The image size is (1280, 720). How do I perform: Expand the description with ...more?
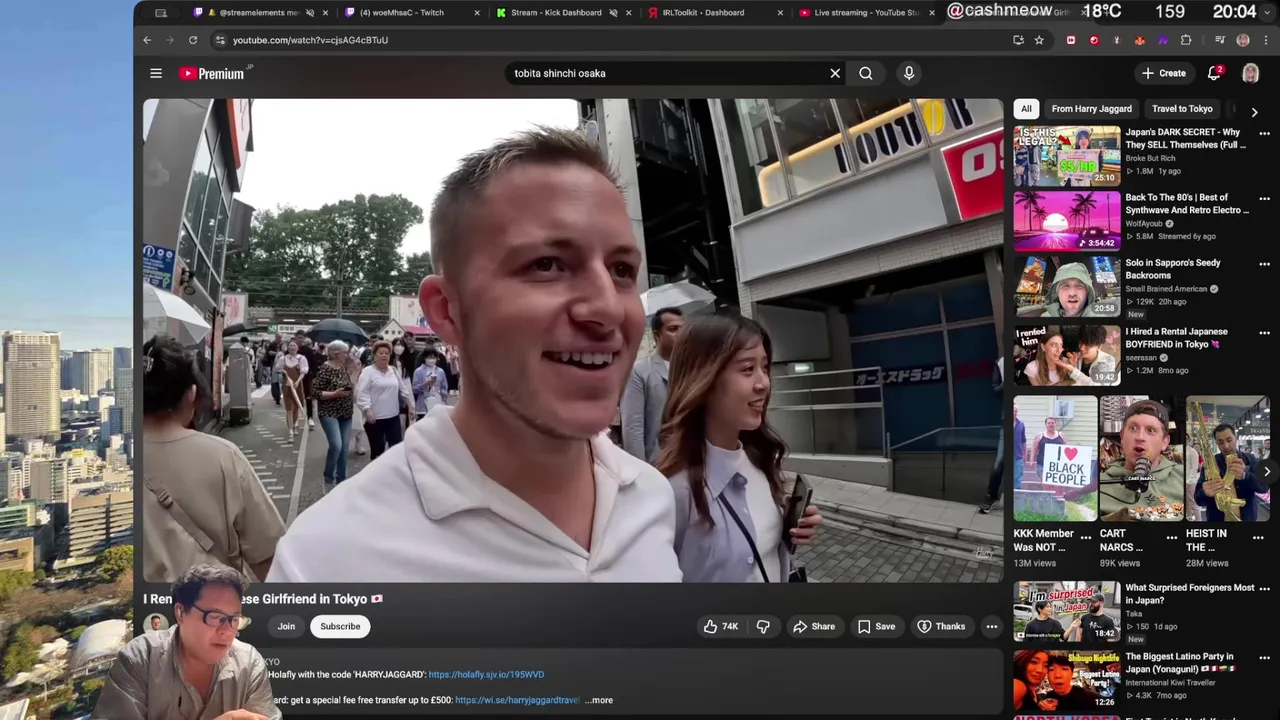click(x=599, y=700)
